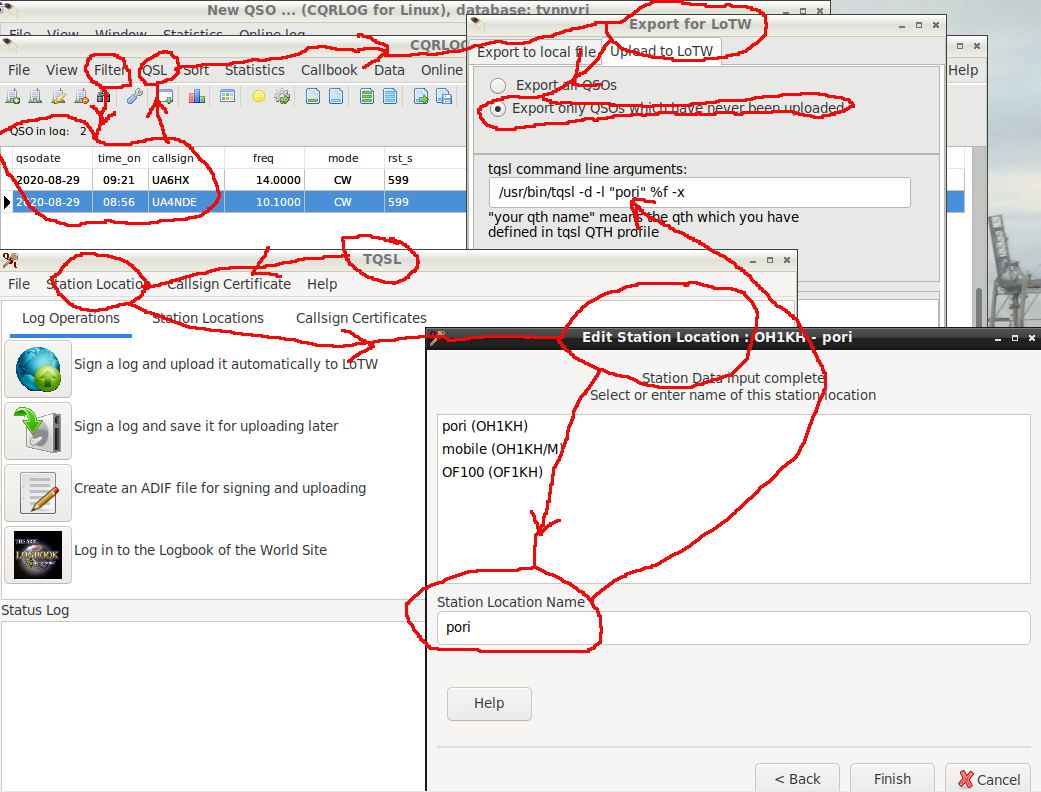Screen dimensions: 1041x792
Task: Click the page icon with blue bottom bar
Action: pyautogui.click(x=337, y=97)
